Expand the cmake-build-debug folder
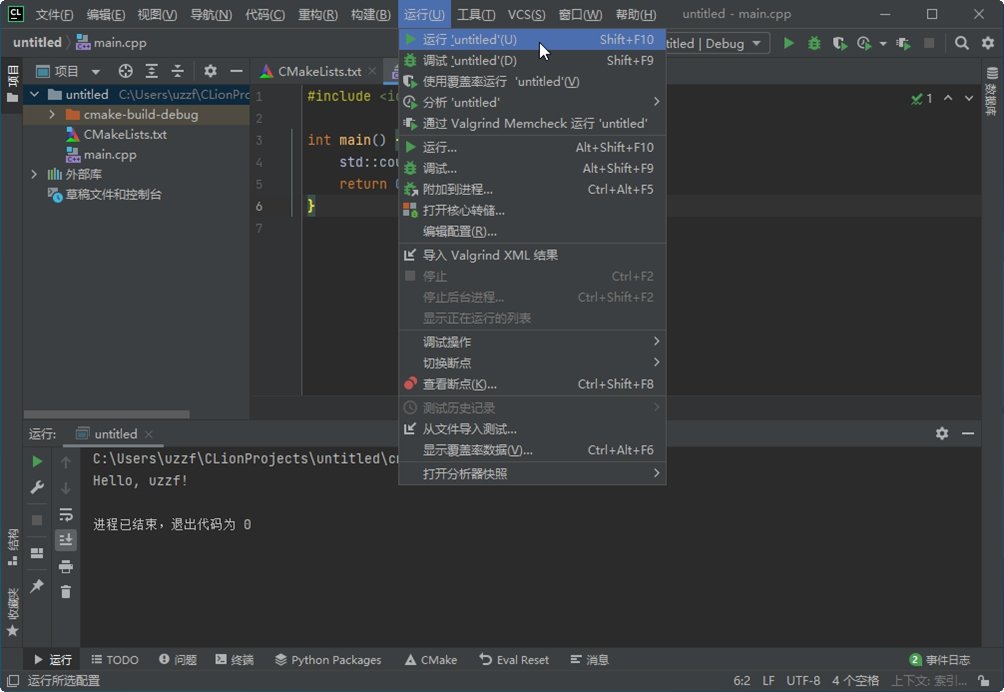Image resolution: width=1004 pixels, height=692 pixels. click(52, 115)
